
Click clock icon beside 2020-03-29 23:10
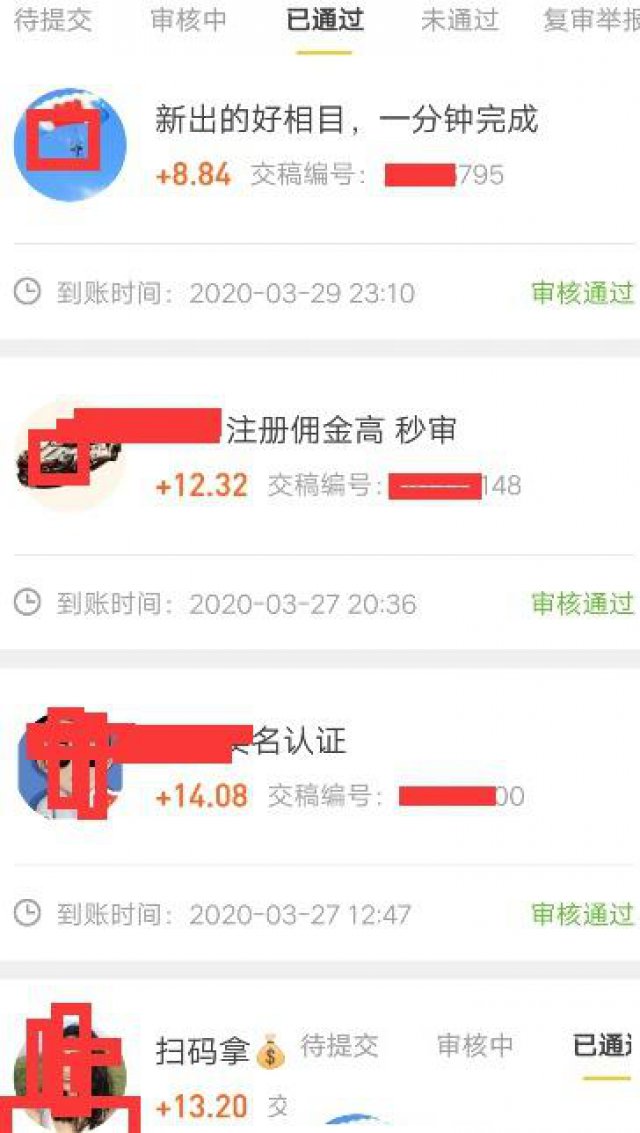27,293
